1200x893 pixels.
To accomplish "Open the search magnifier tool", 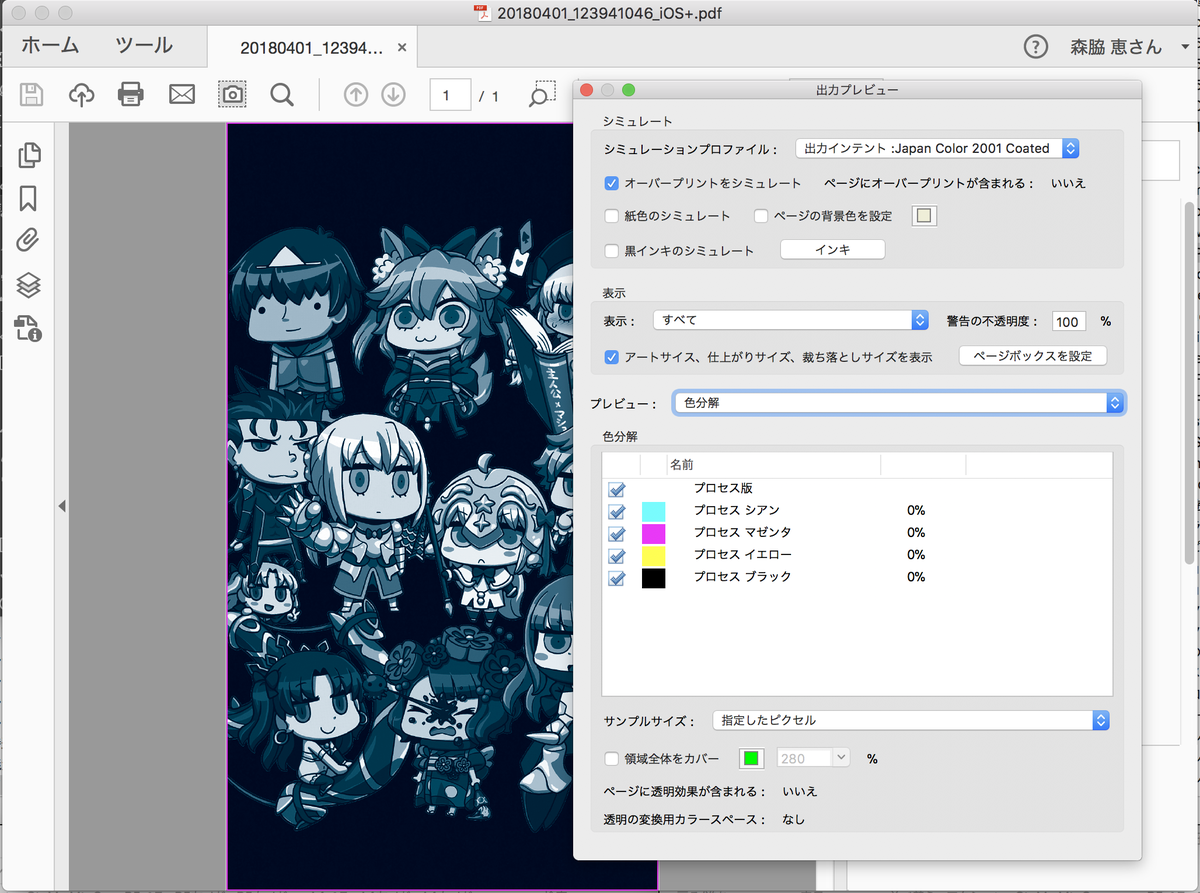I will pyautogui.click(x=282, y=95).
